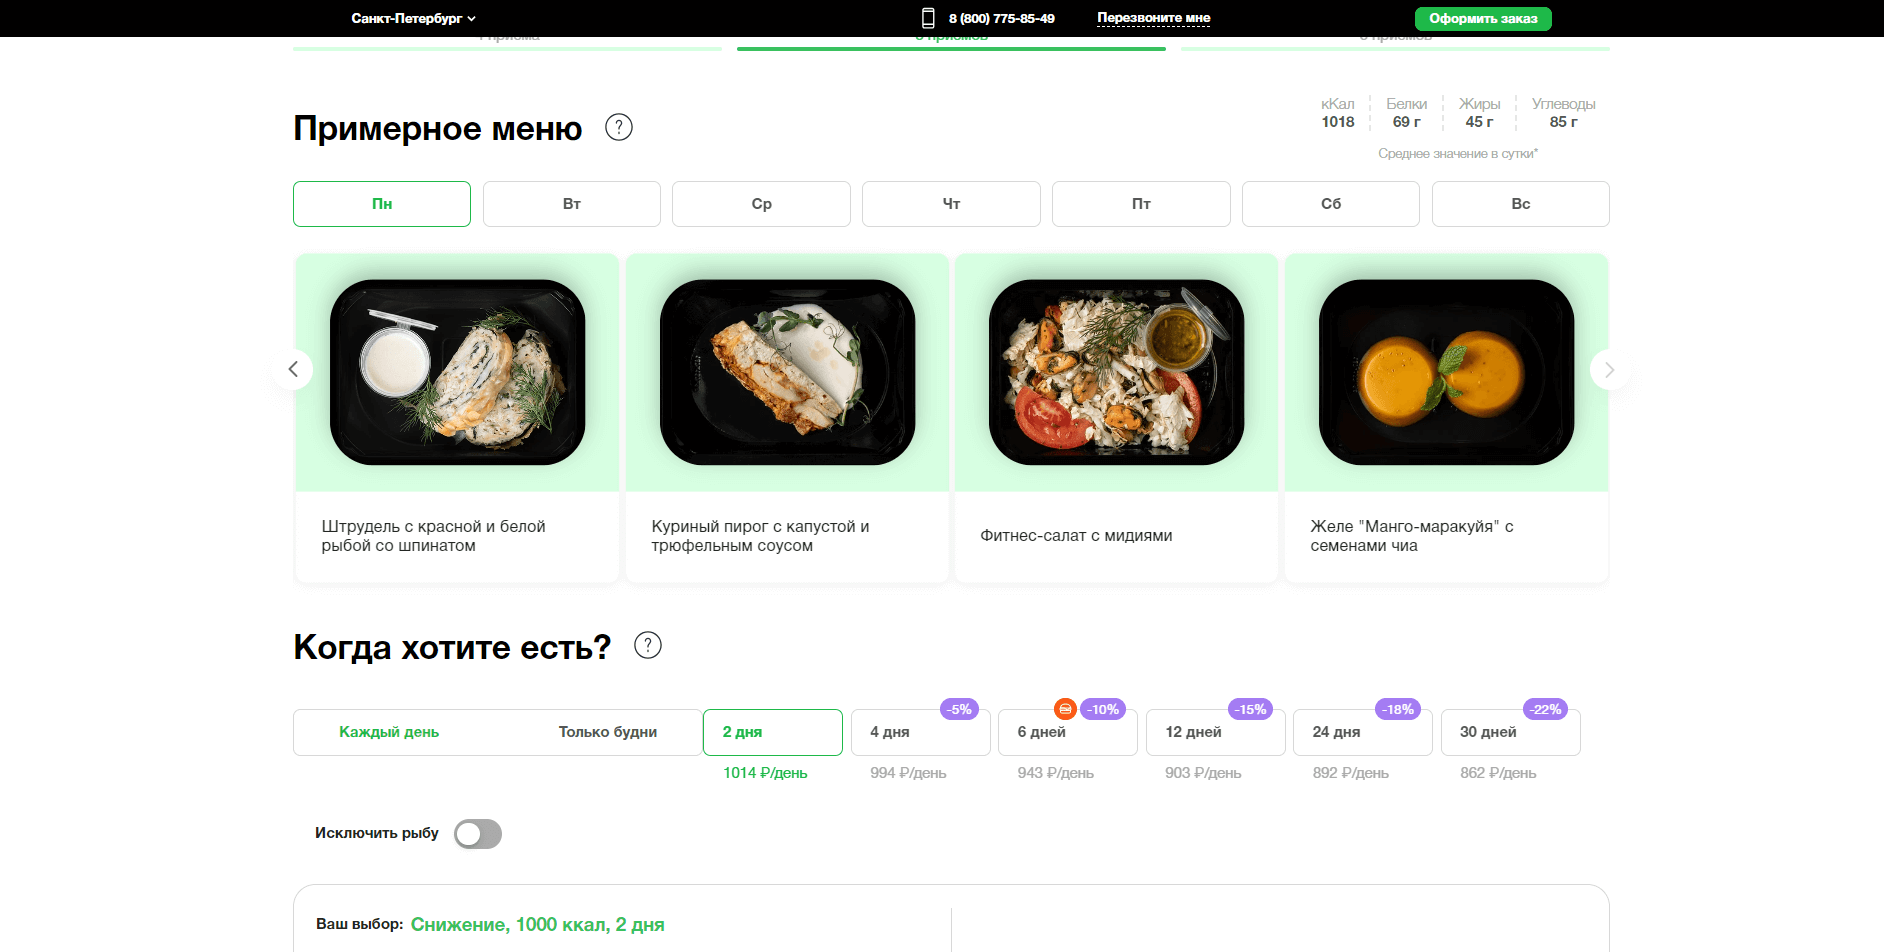Image resolution: width=1884 pixels, height=952 pixels.
Task: Click the phone icon in the header
Action: coord(928,18)
